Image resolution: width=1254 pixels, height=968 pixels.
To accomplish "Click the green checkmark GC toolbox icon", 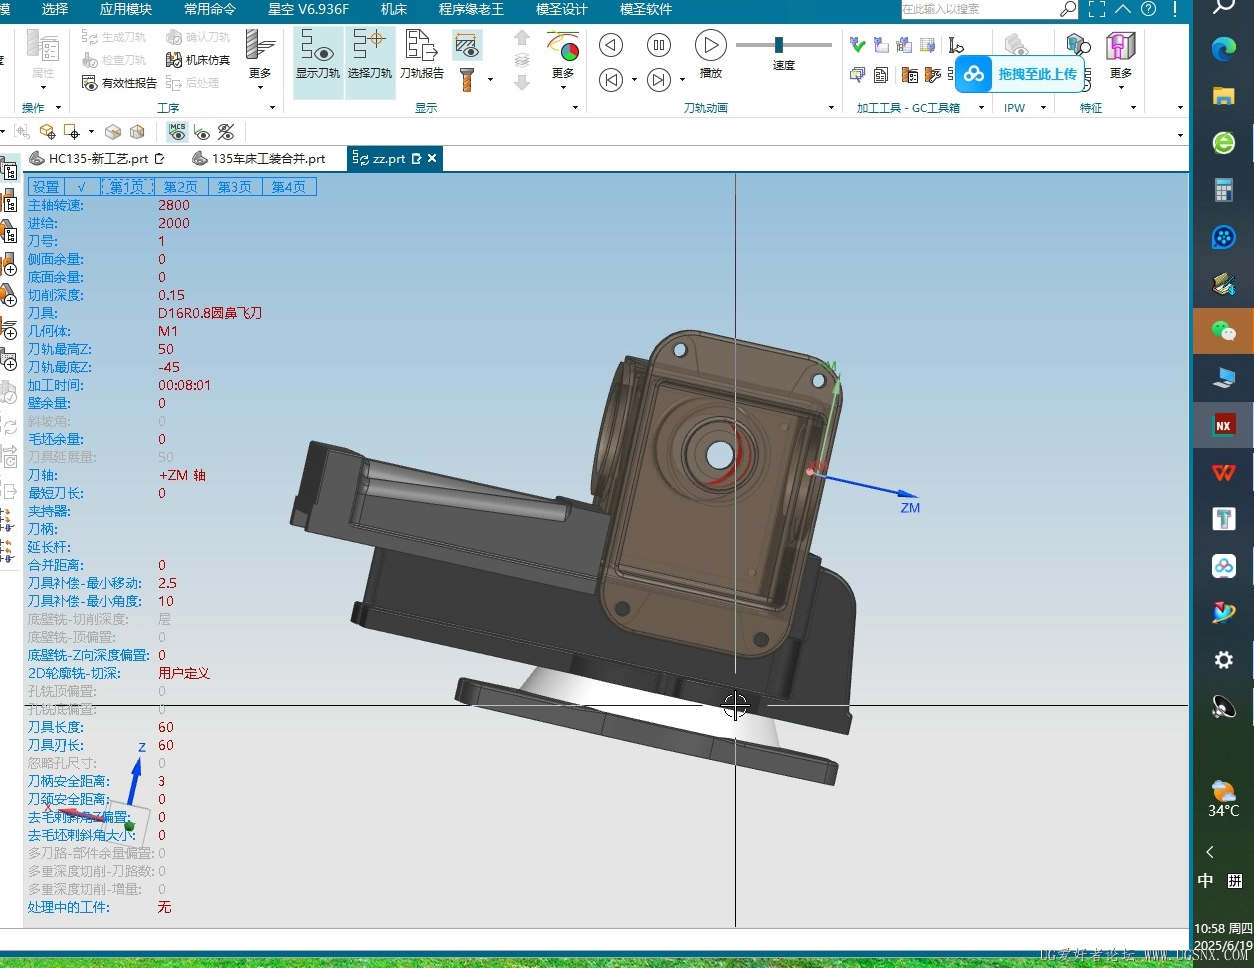I will coord(857,45).
